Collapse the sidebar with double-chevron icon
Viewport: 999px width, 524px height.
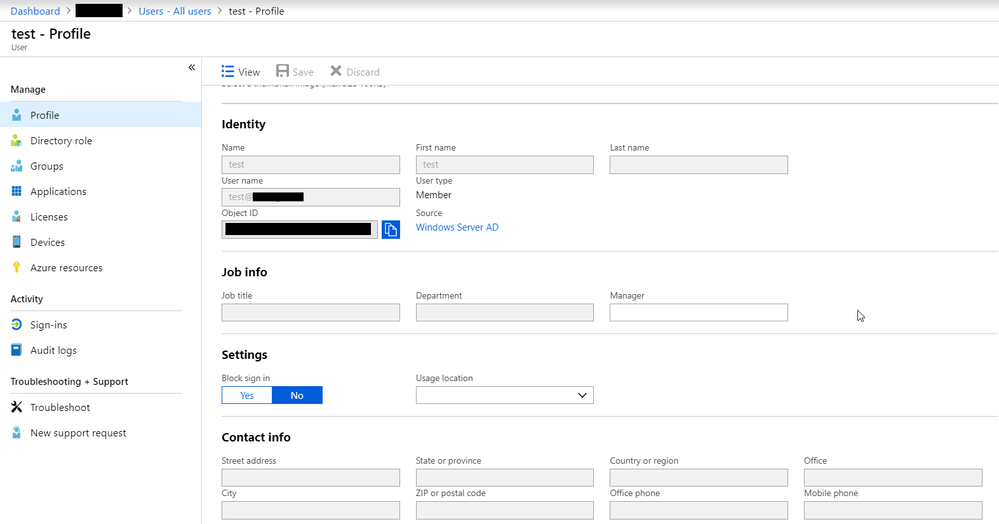[x=192, y=68]
